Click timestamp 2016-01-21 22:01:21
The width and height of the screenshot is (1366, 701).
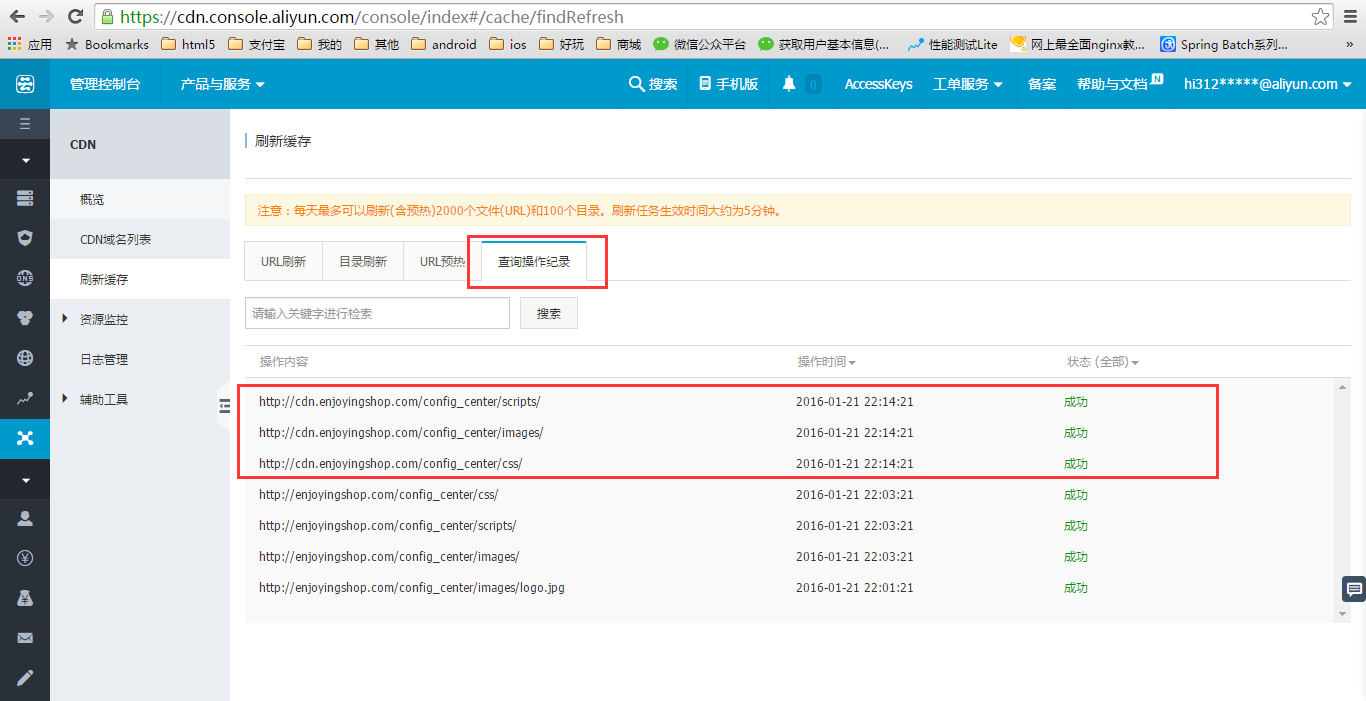(x=854, y=588)
